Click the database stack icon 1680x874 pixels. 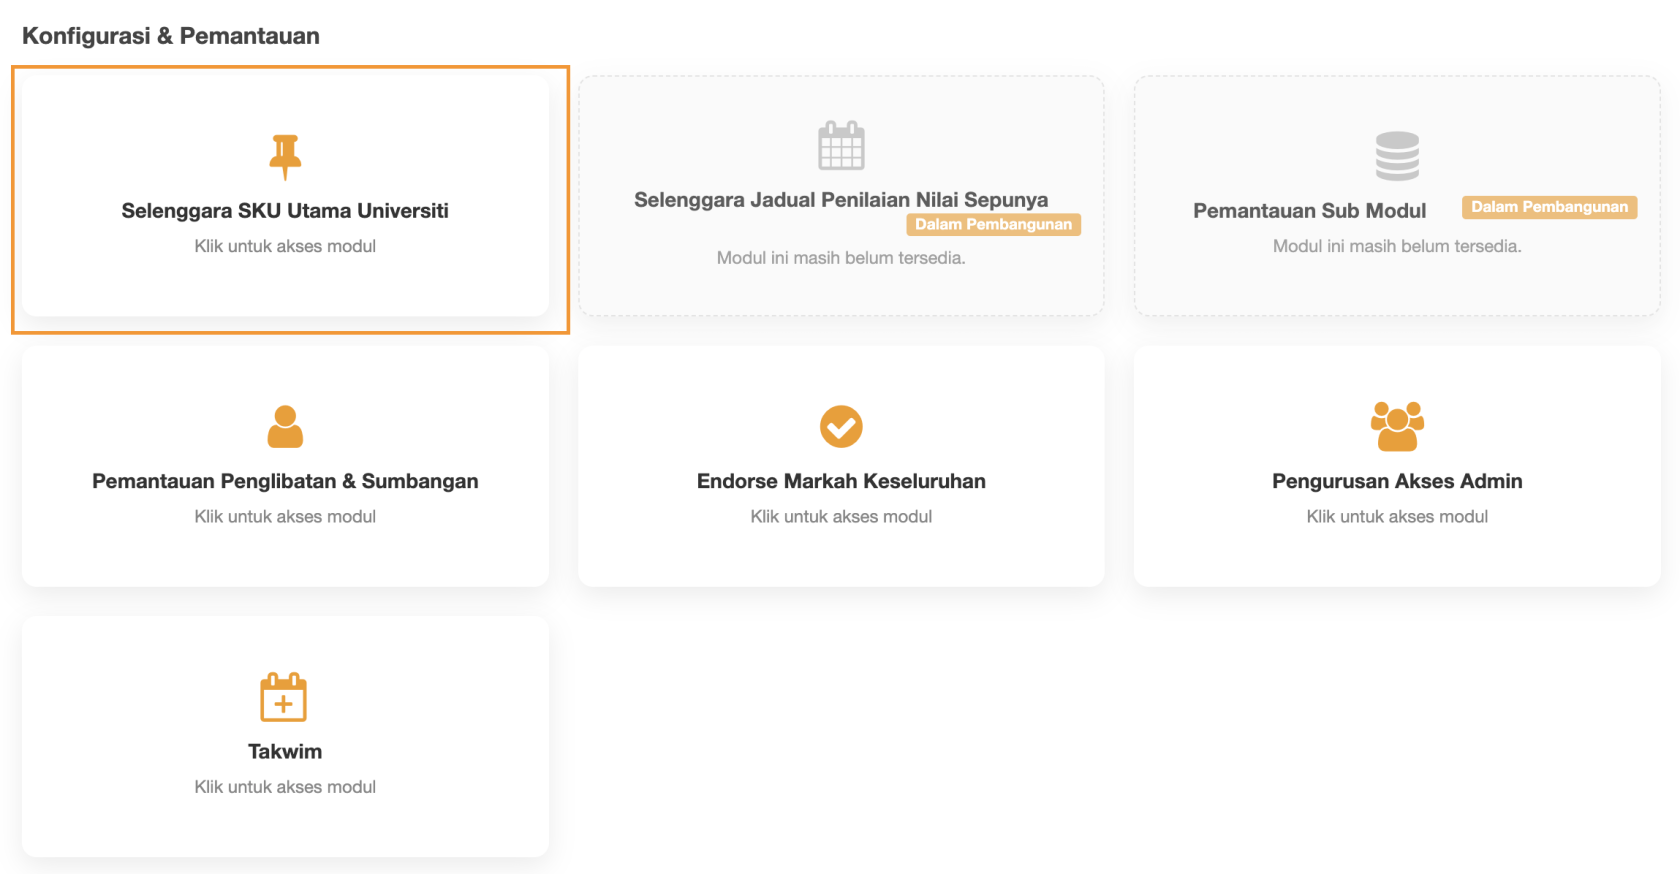tap(1397, 156)
